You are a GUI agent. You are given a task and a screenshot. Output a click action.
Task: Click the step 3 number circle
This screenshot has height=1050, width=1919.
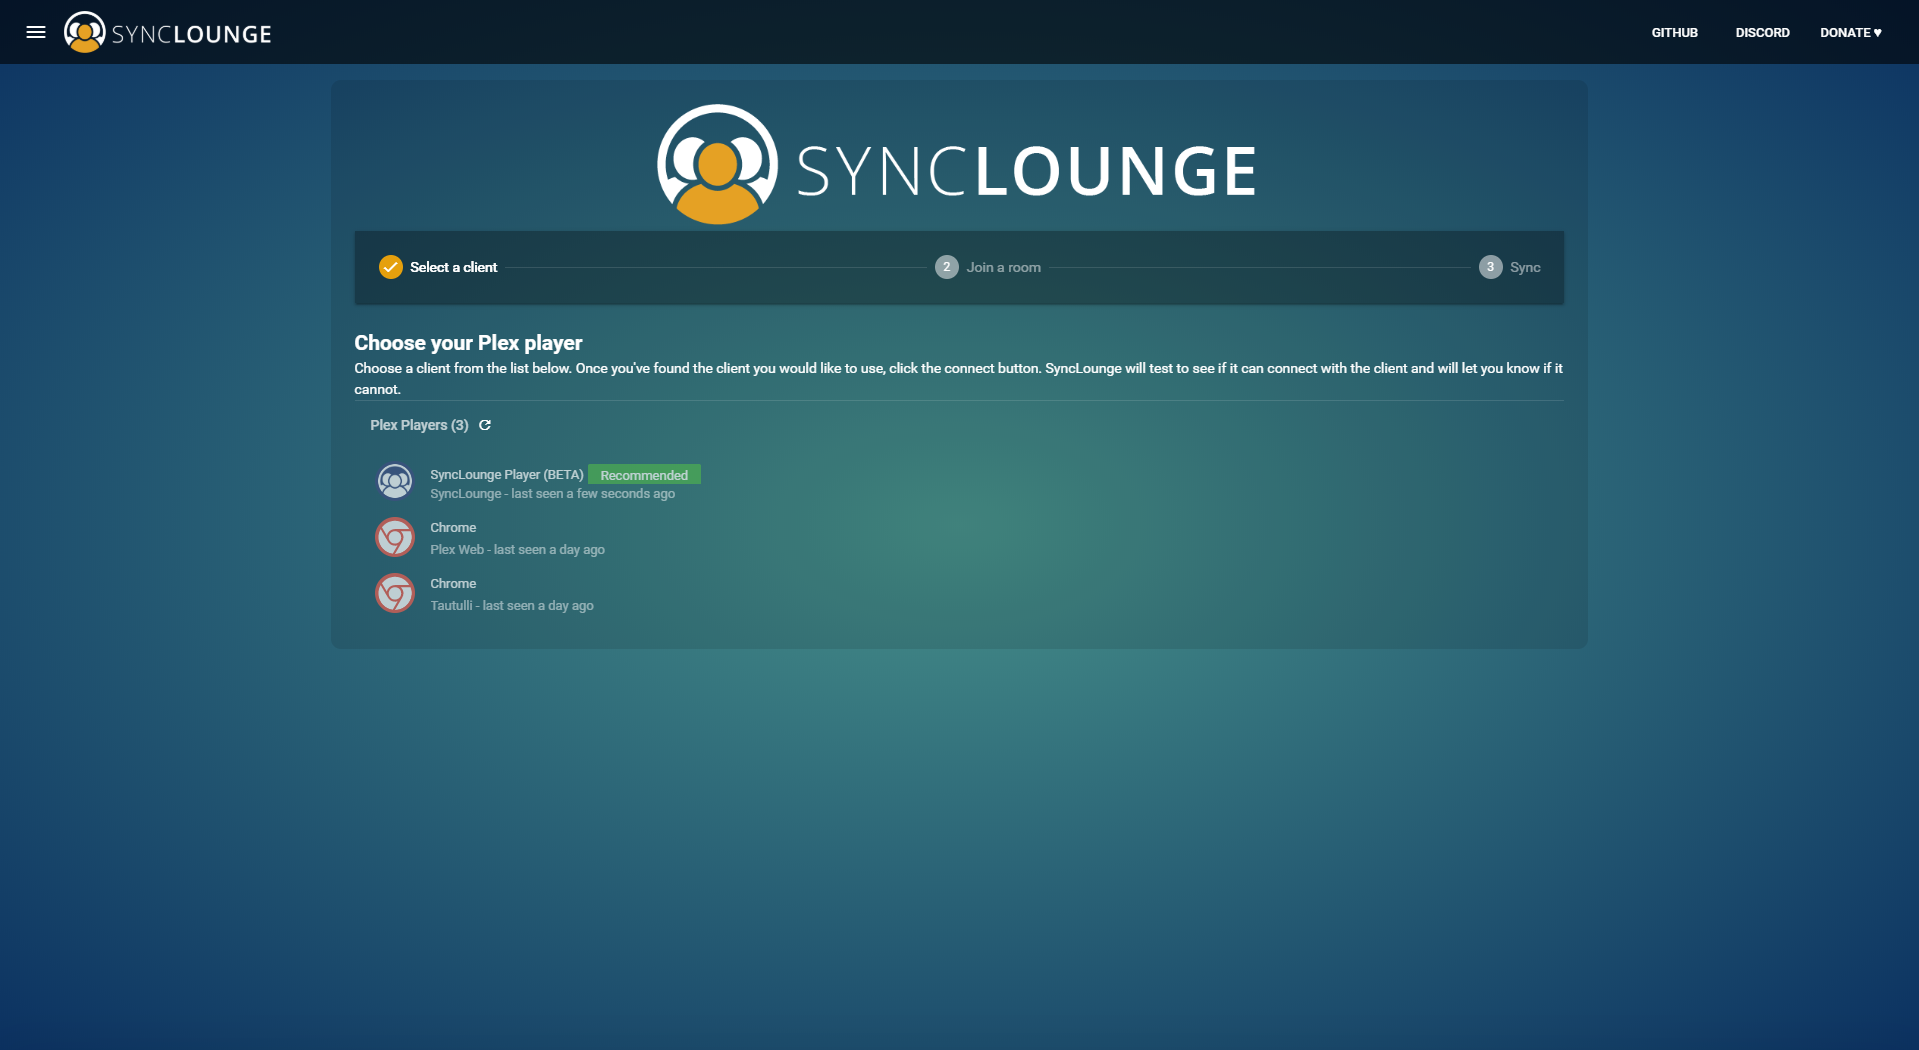tap(1490, 267)
